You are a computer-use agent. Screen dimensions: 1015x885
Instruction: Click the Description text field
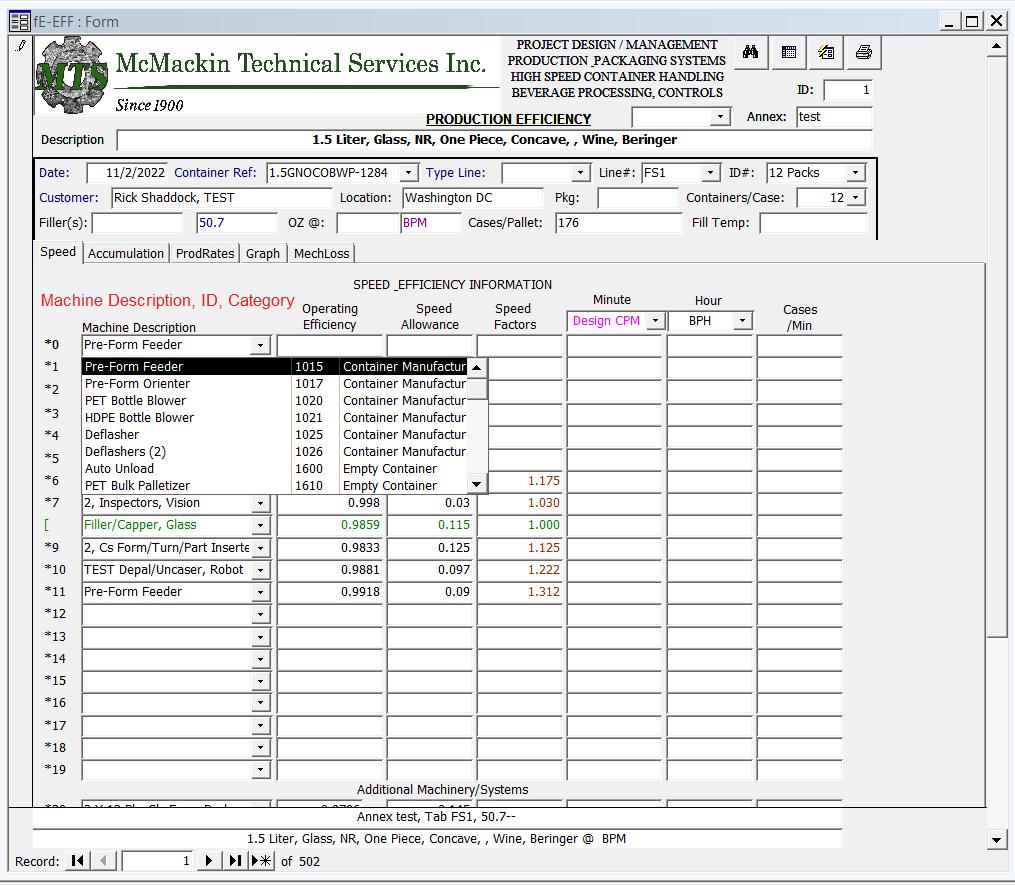click(x=494, y=140)
